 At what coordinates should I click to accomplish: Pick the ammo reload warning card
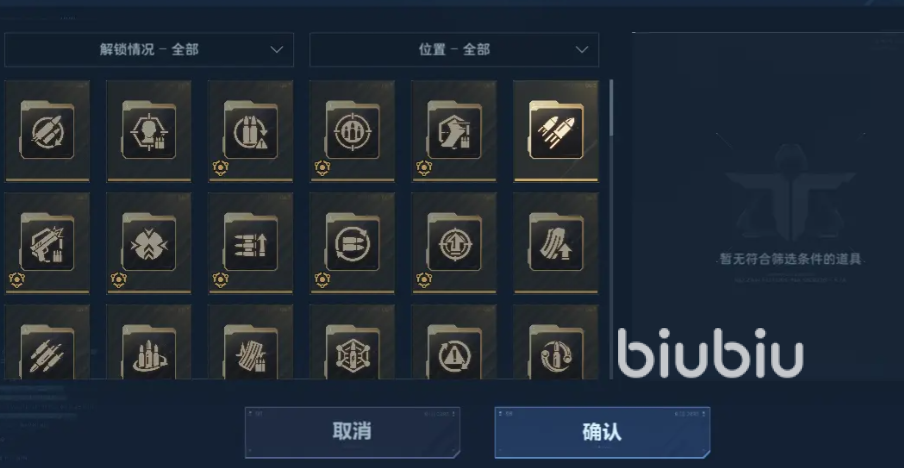(x=251, y=131)
